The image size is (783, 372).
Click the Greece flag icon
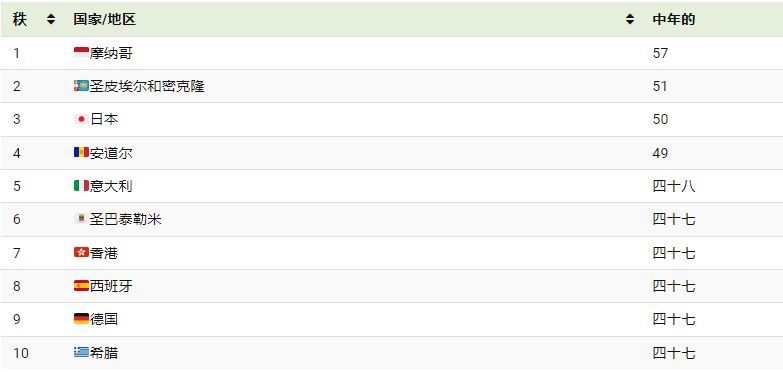click(81, 353)
